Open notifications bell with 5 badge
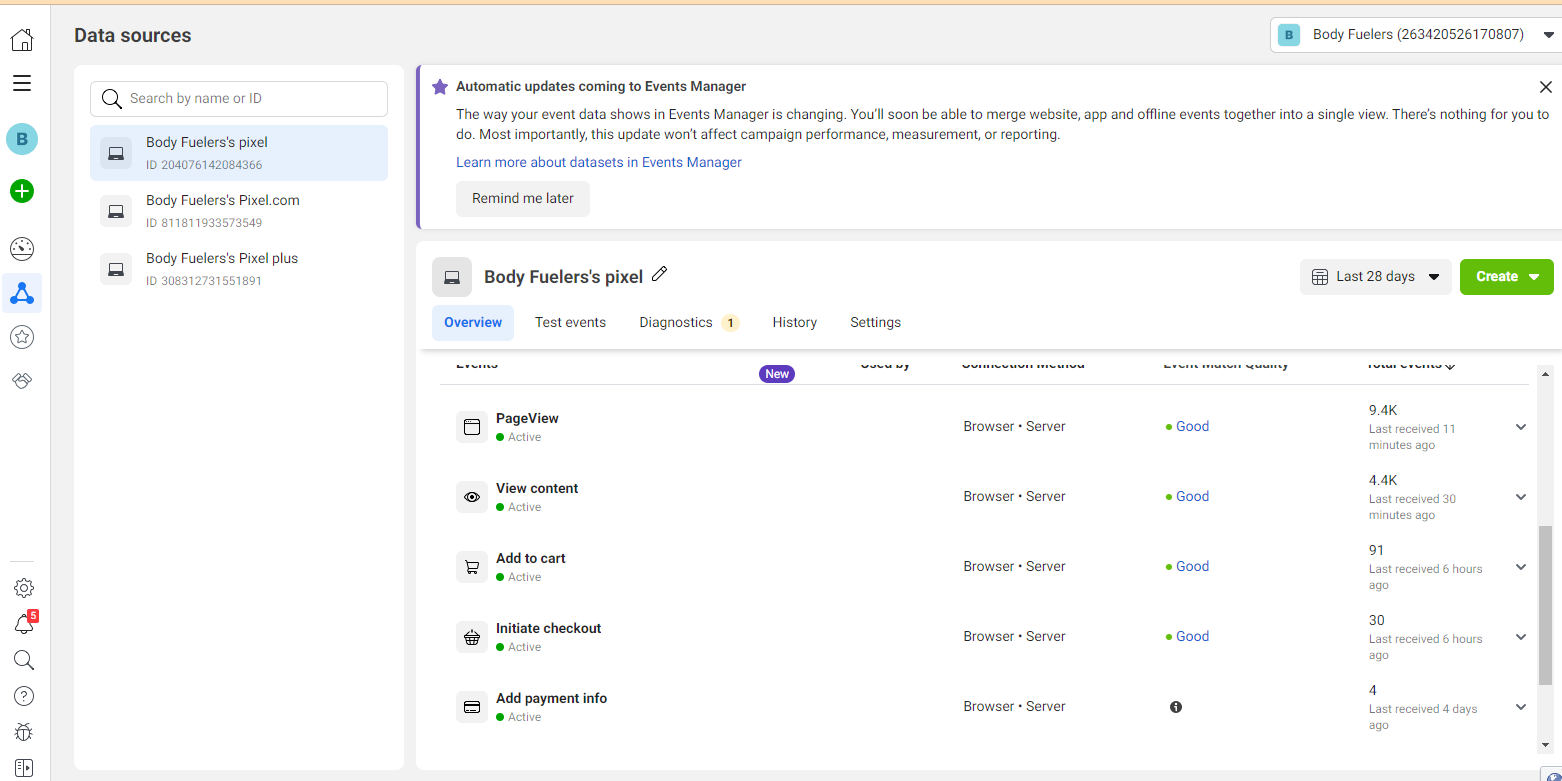The height and width of the screenshot is (781, 1562). pos(24,624)
